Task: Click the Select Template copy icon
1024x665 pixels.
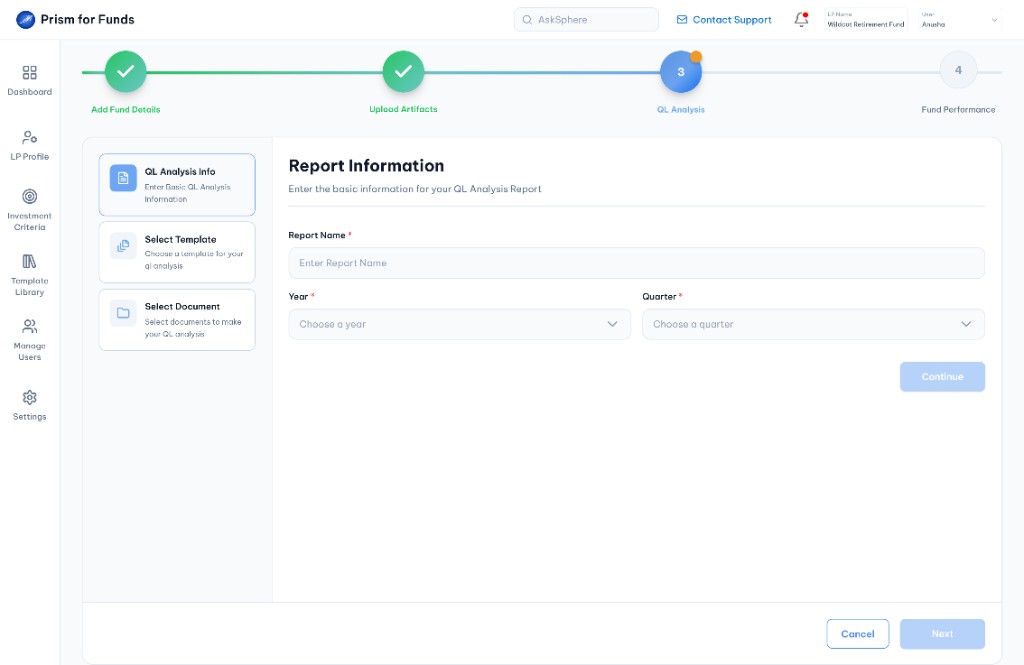Action: [123, 246]
